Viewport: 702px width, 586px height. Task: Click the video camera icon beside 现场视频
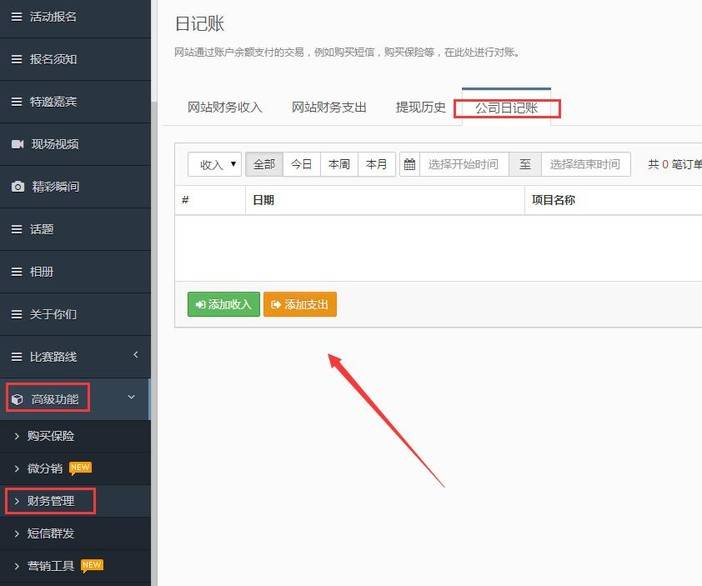17,144
